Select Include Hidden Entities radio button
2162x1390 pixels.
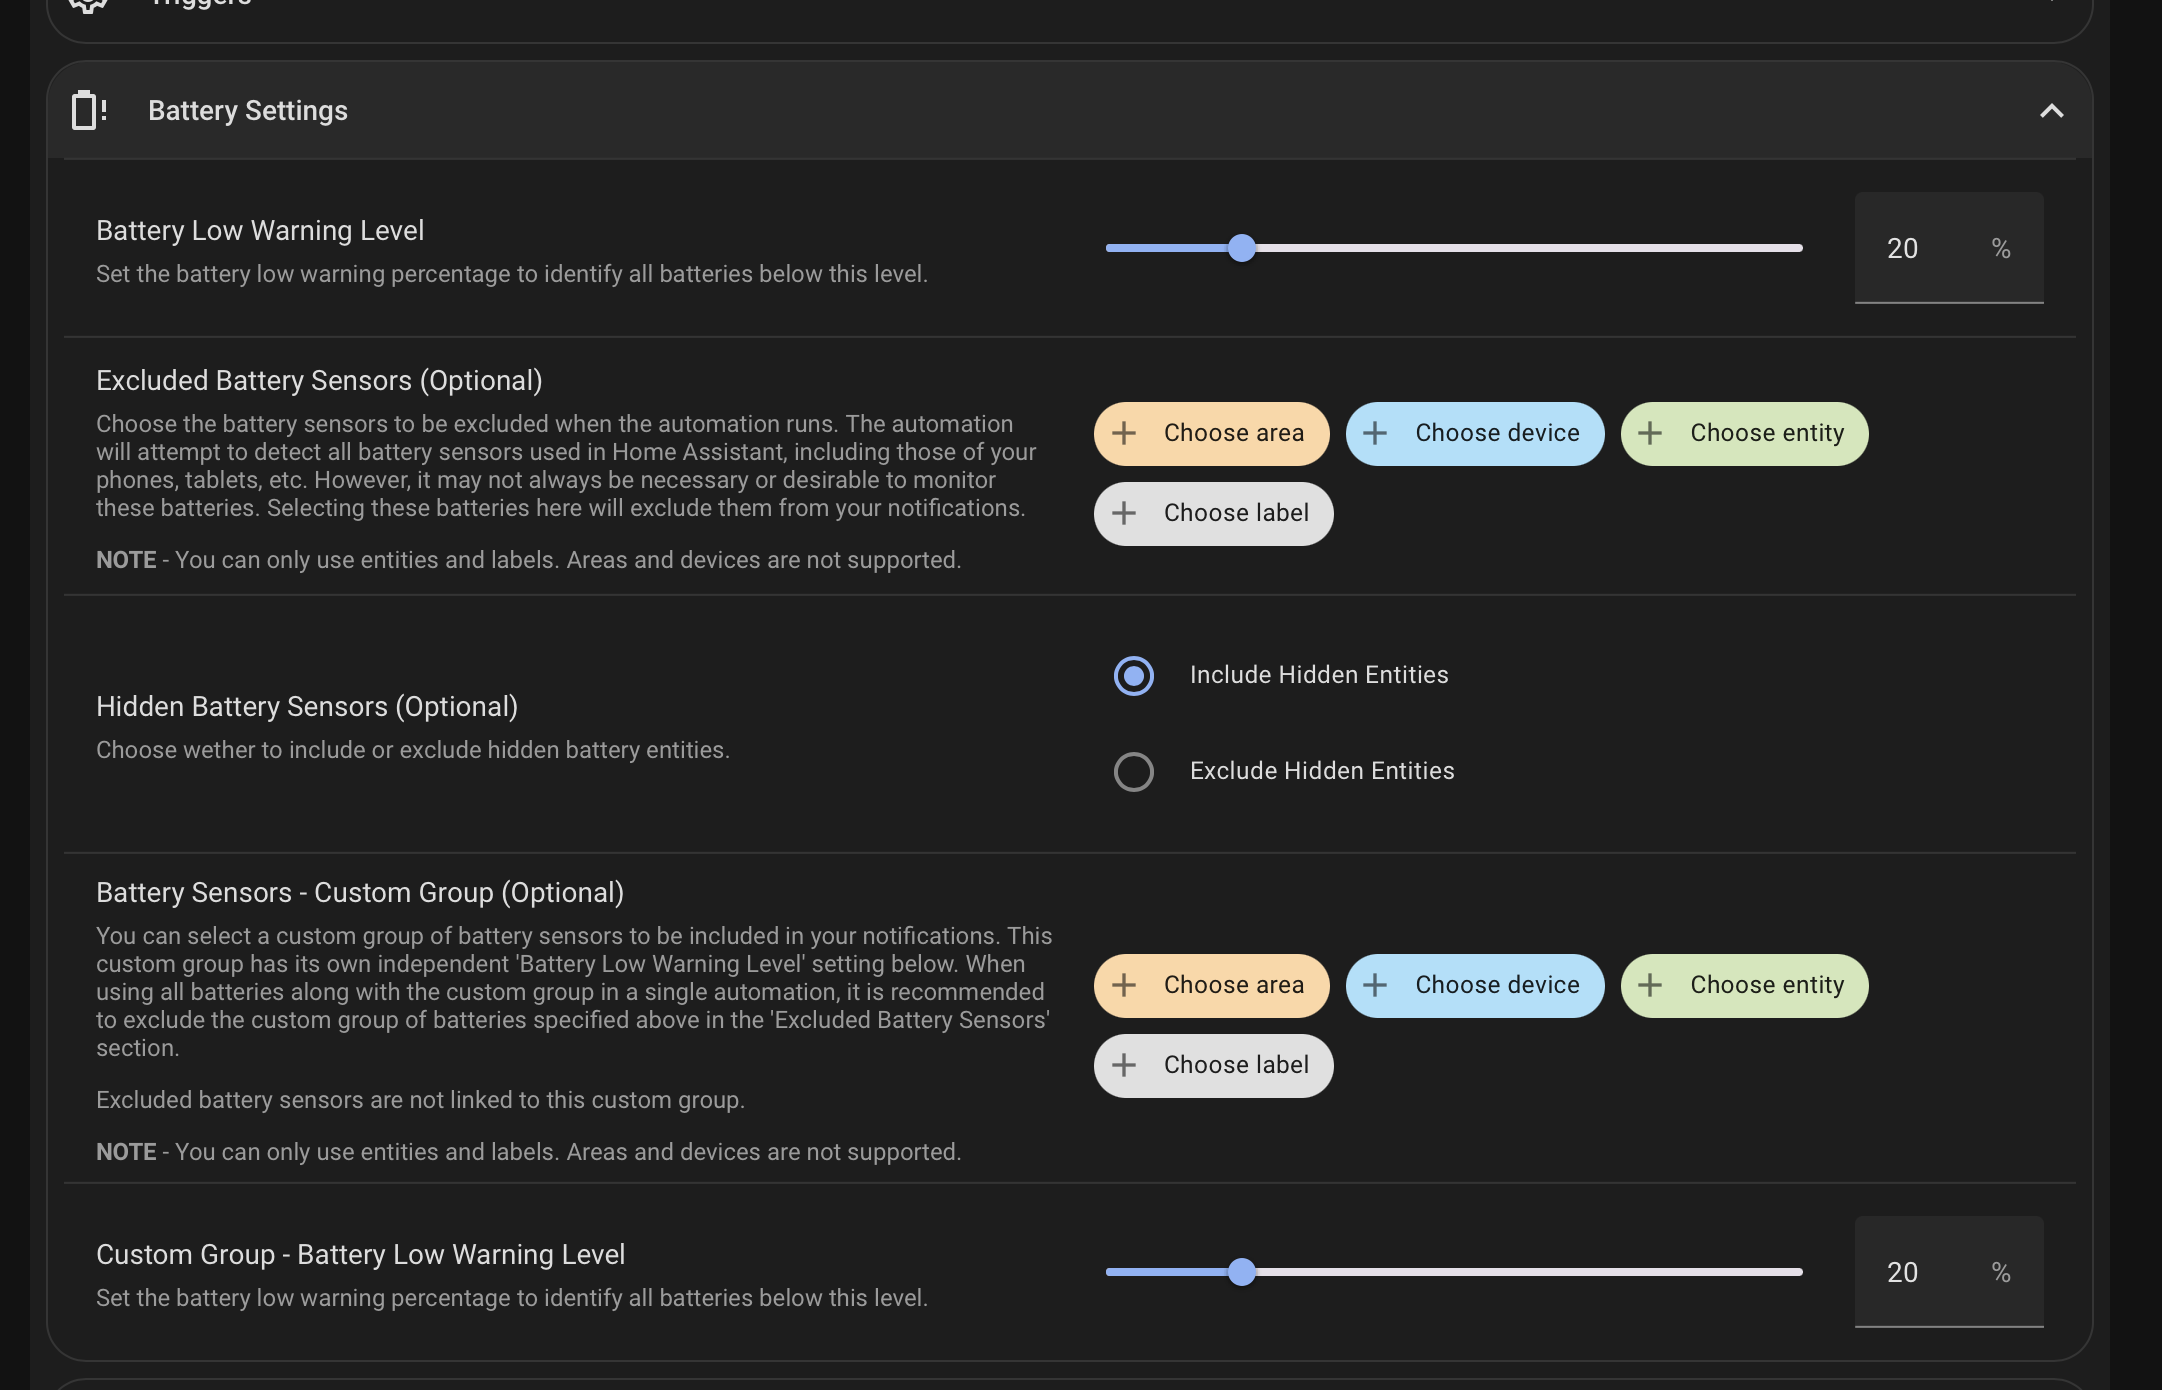pyautogui.click(x=1133, y=675)
